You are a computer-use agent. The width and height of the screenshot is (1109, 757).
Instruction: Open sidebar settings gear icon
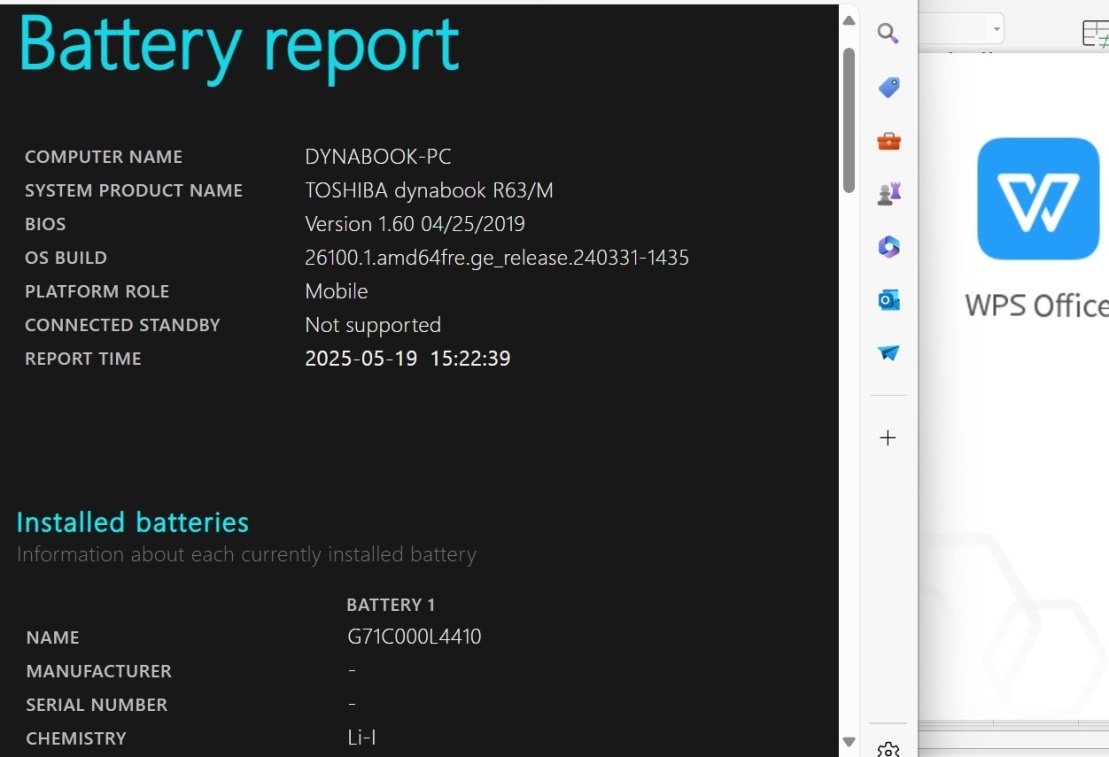pos(888,750)
